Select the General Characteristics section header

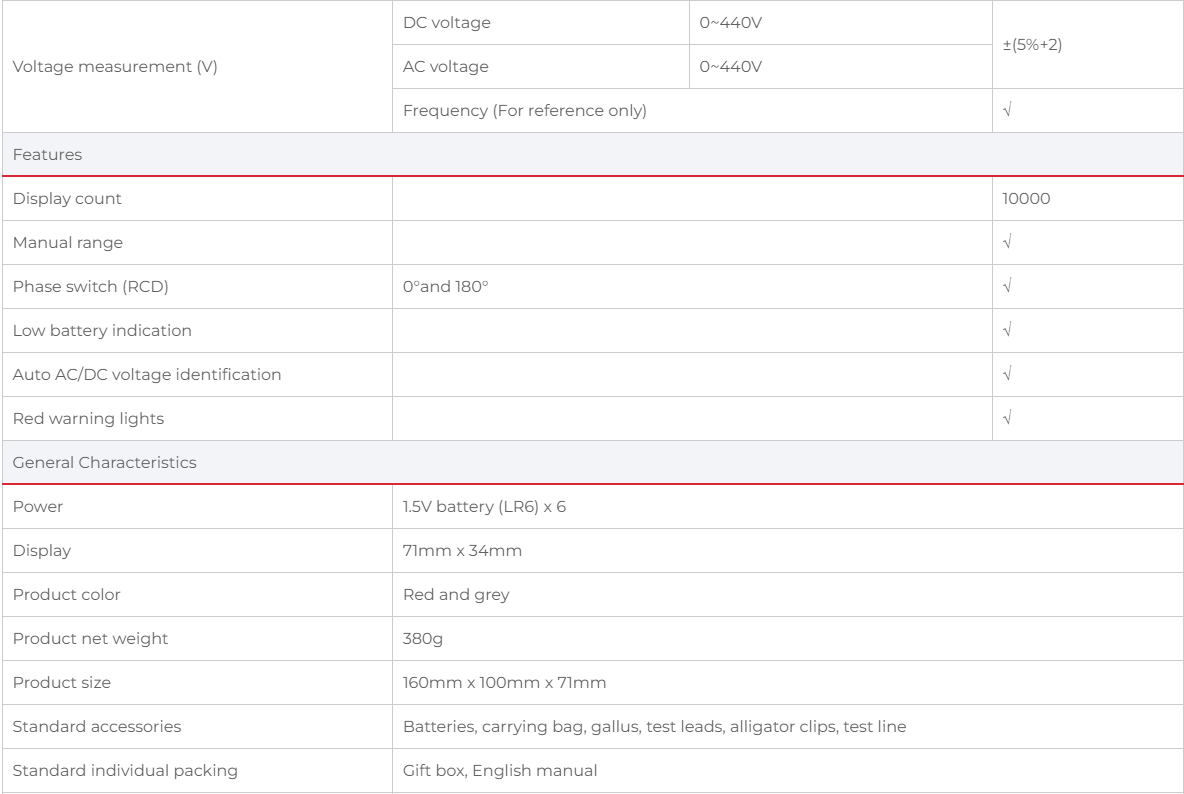105,463
